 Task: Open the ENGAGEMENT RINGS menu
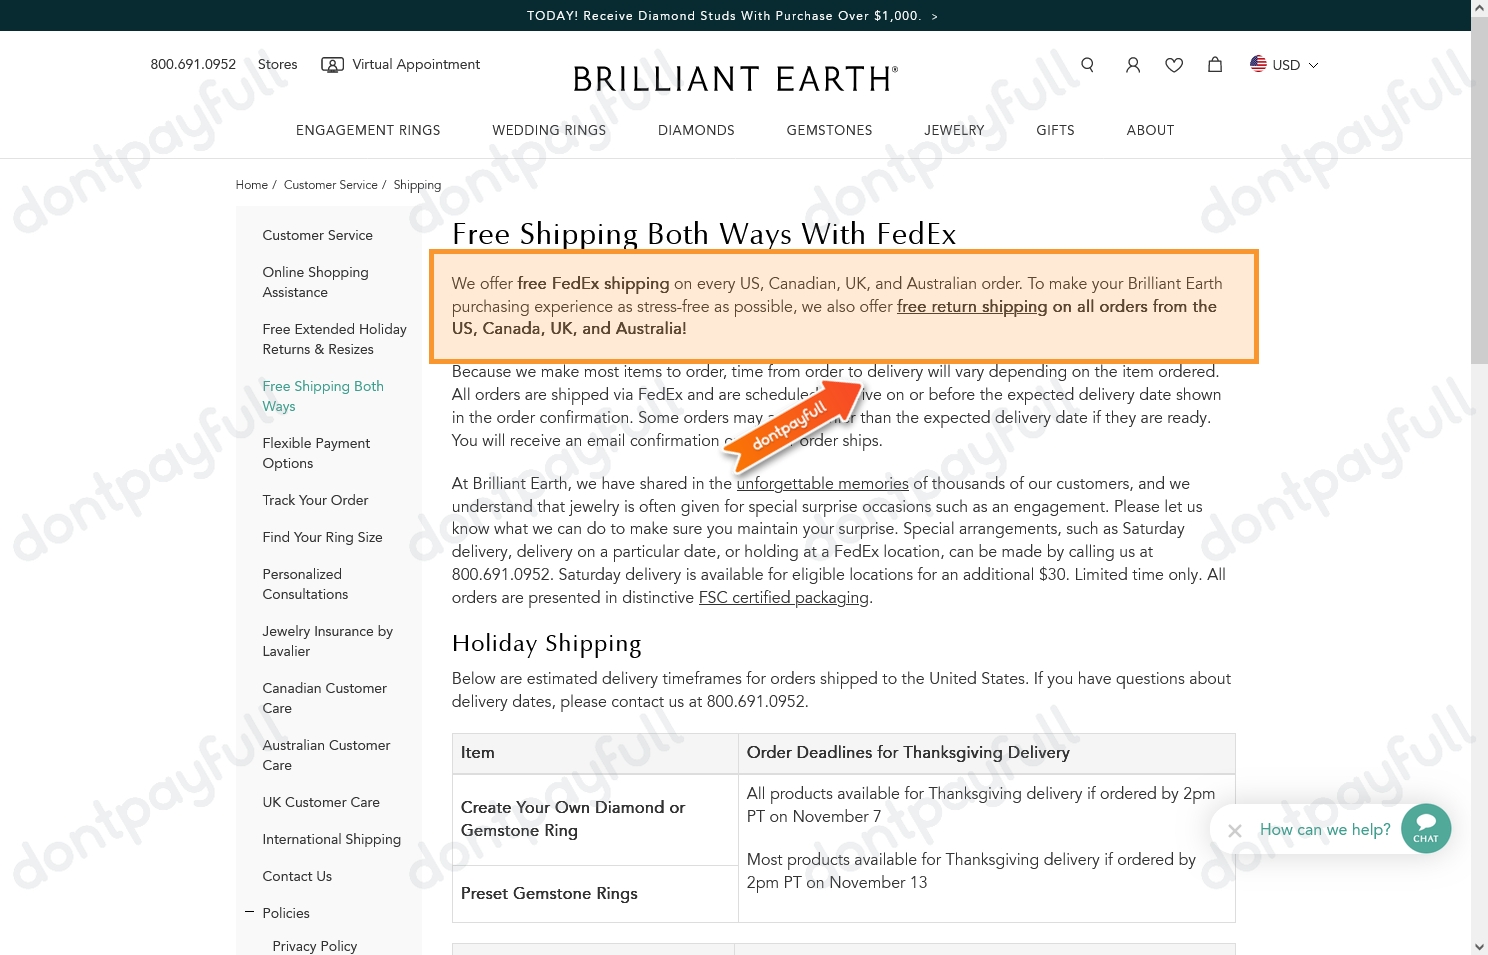coord(368,130)
